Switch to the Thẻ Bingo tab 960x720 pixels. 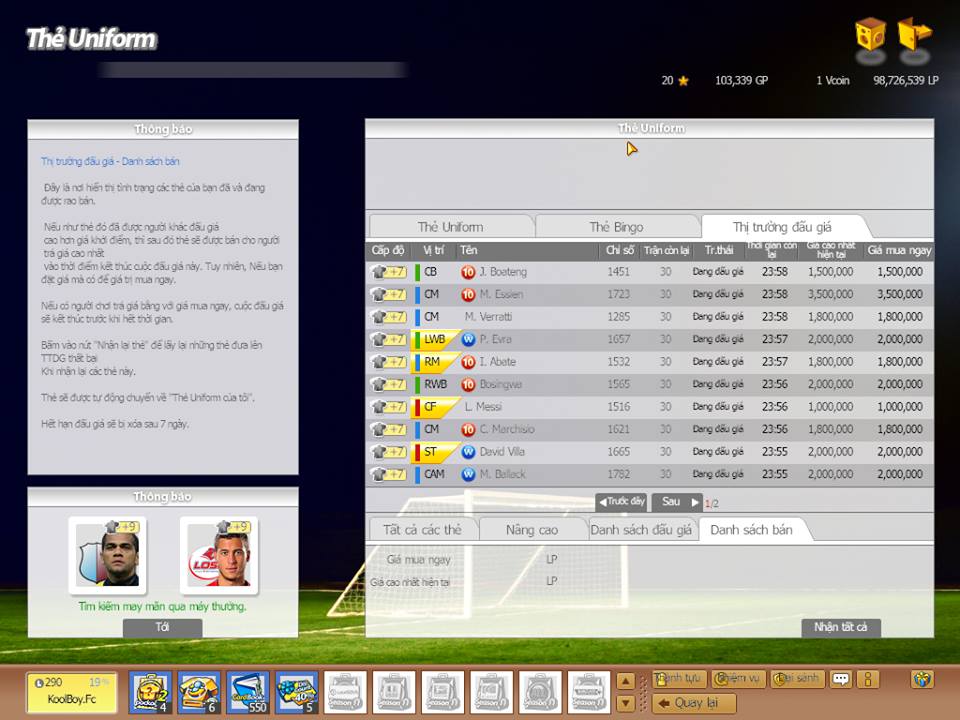coord(618,227)
